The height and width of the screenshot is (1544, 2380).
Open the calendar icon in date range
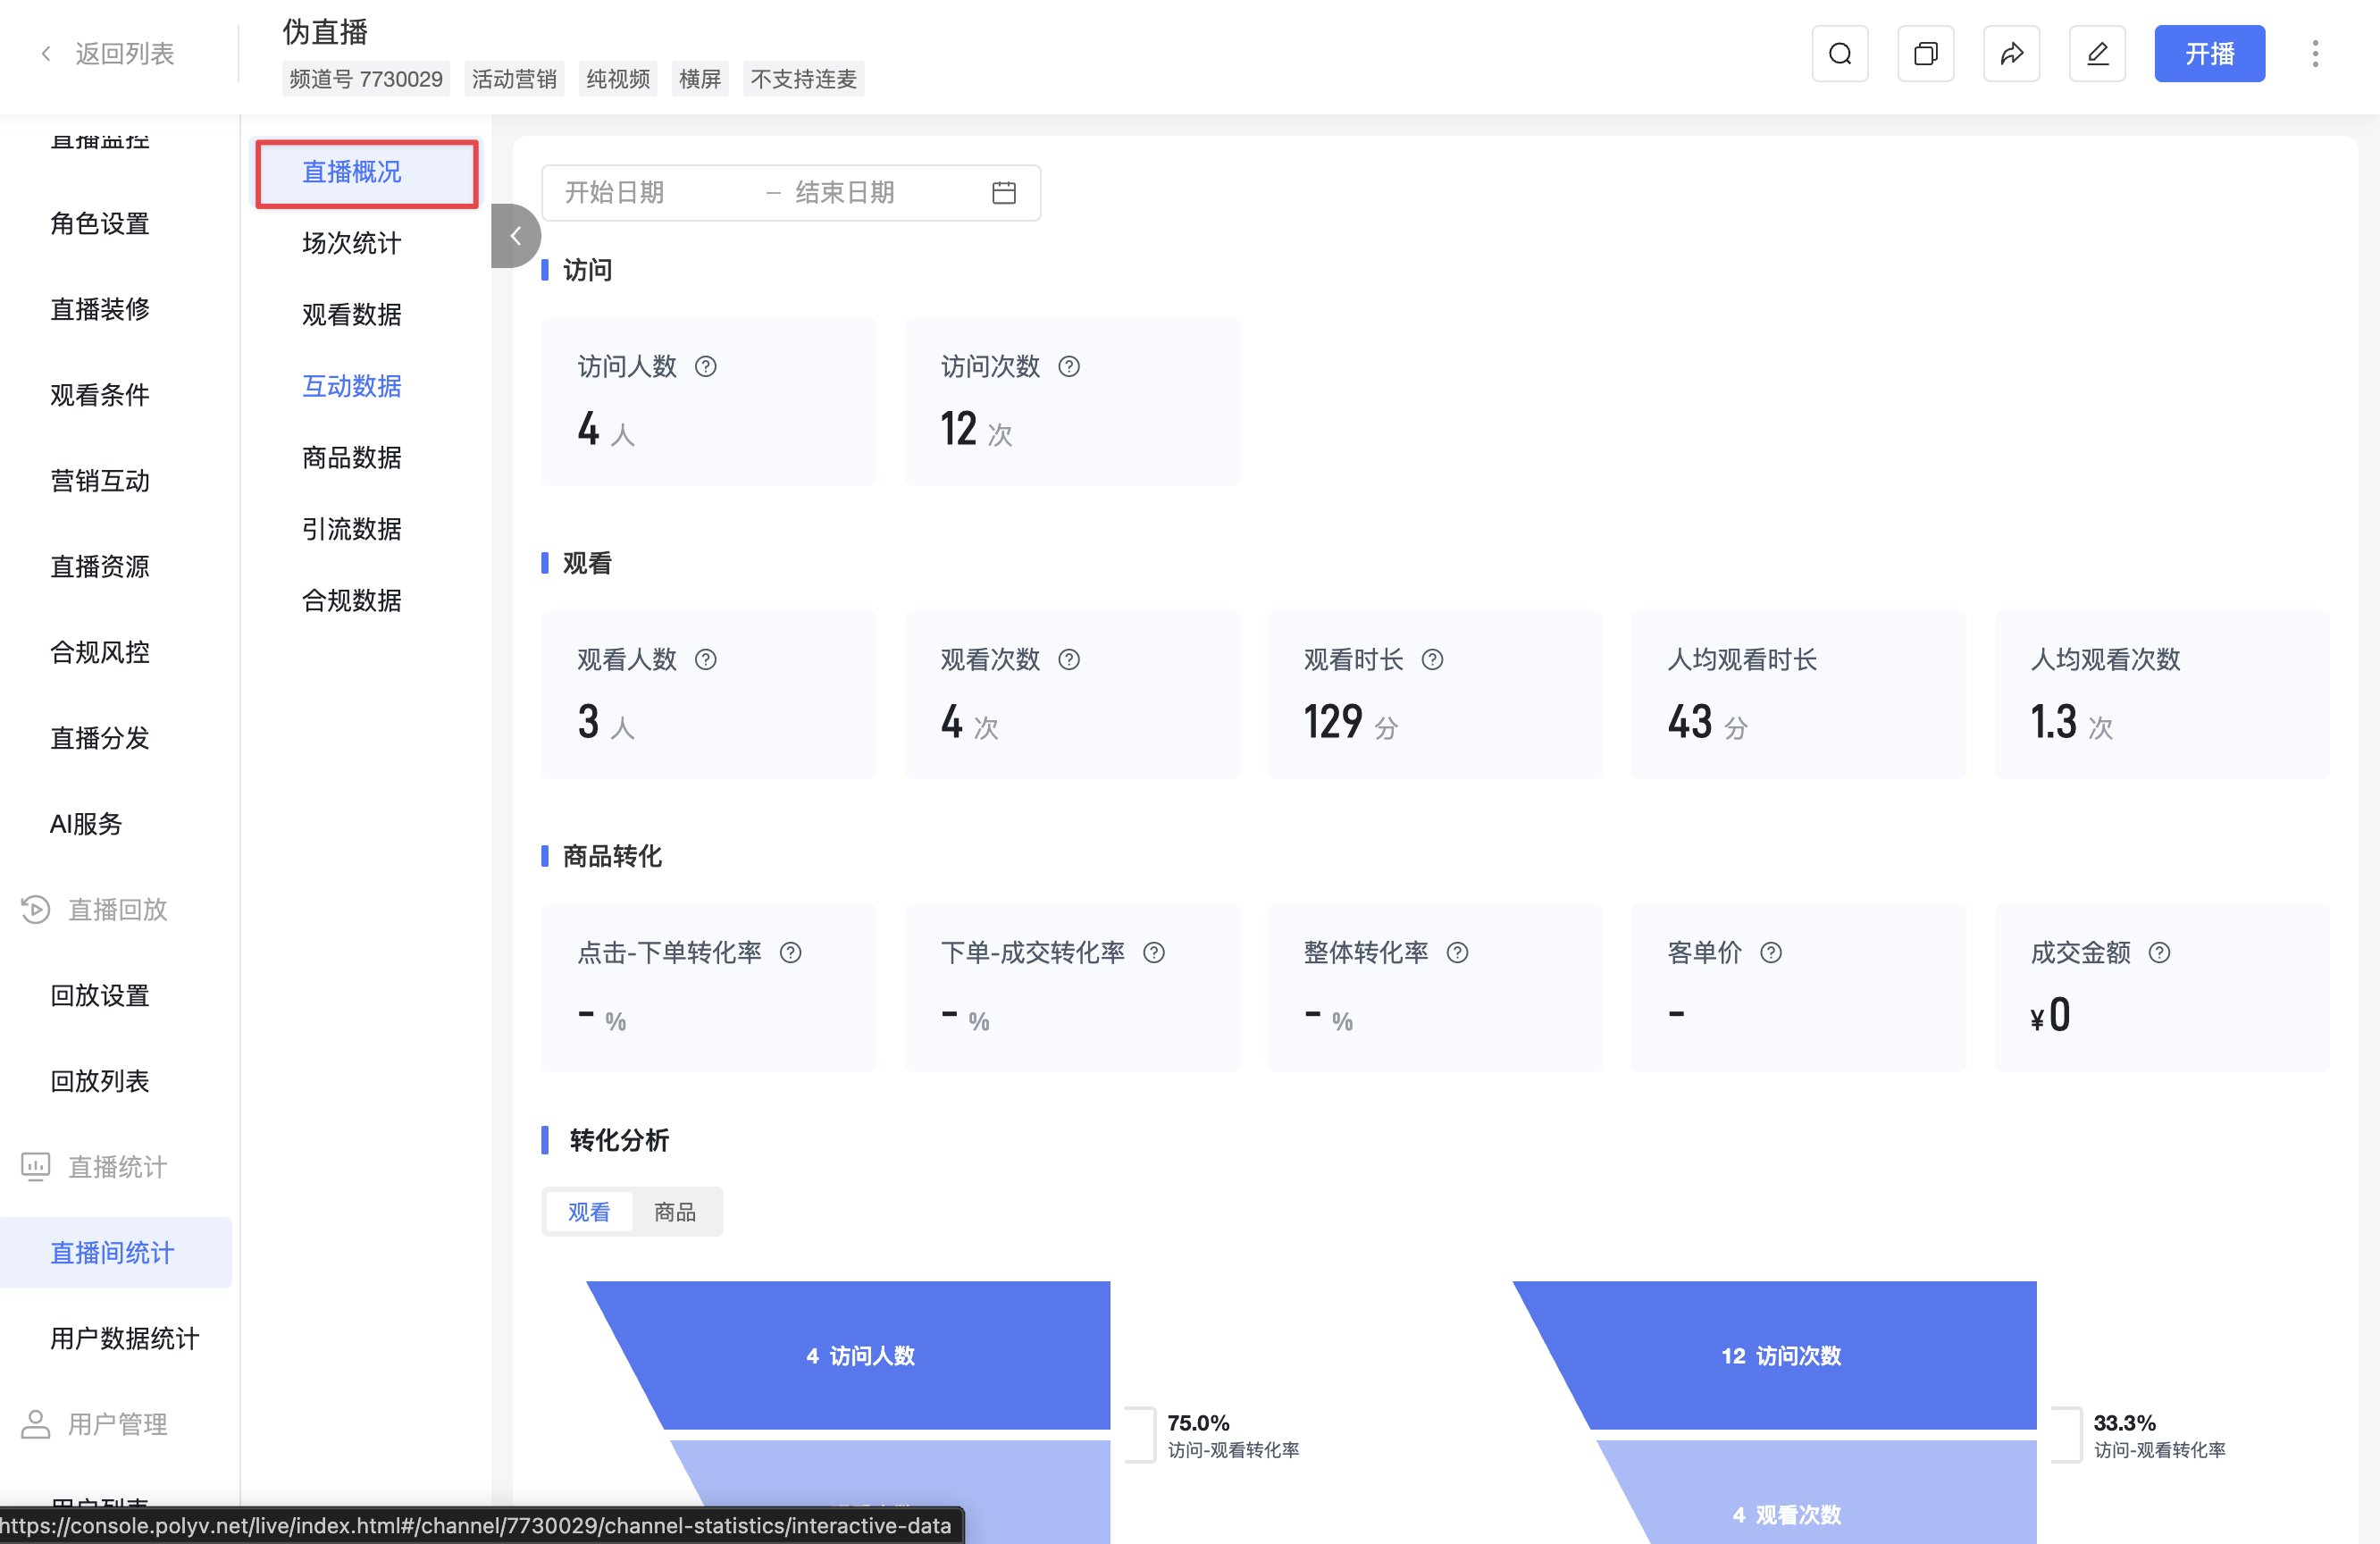pos(1004,192)
